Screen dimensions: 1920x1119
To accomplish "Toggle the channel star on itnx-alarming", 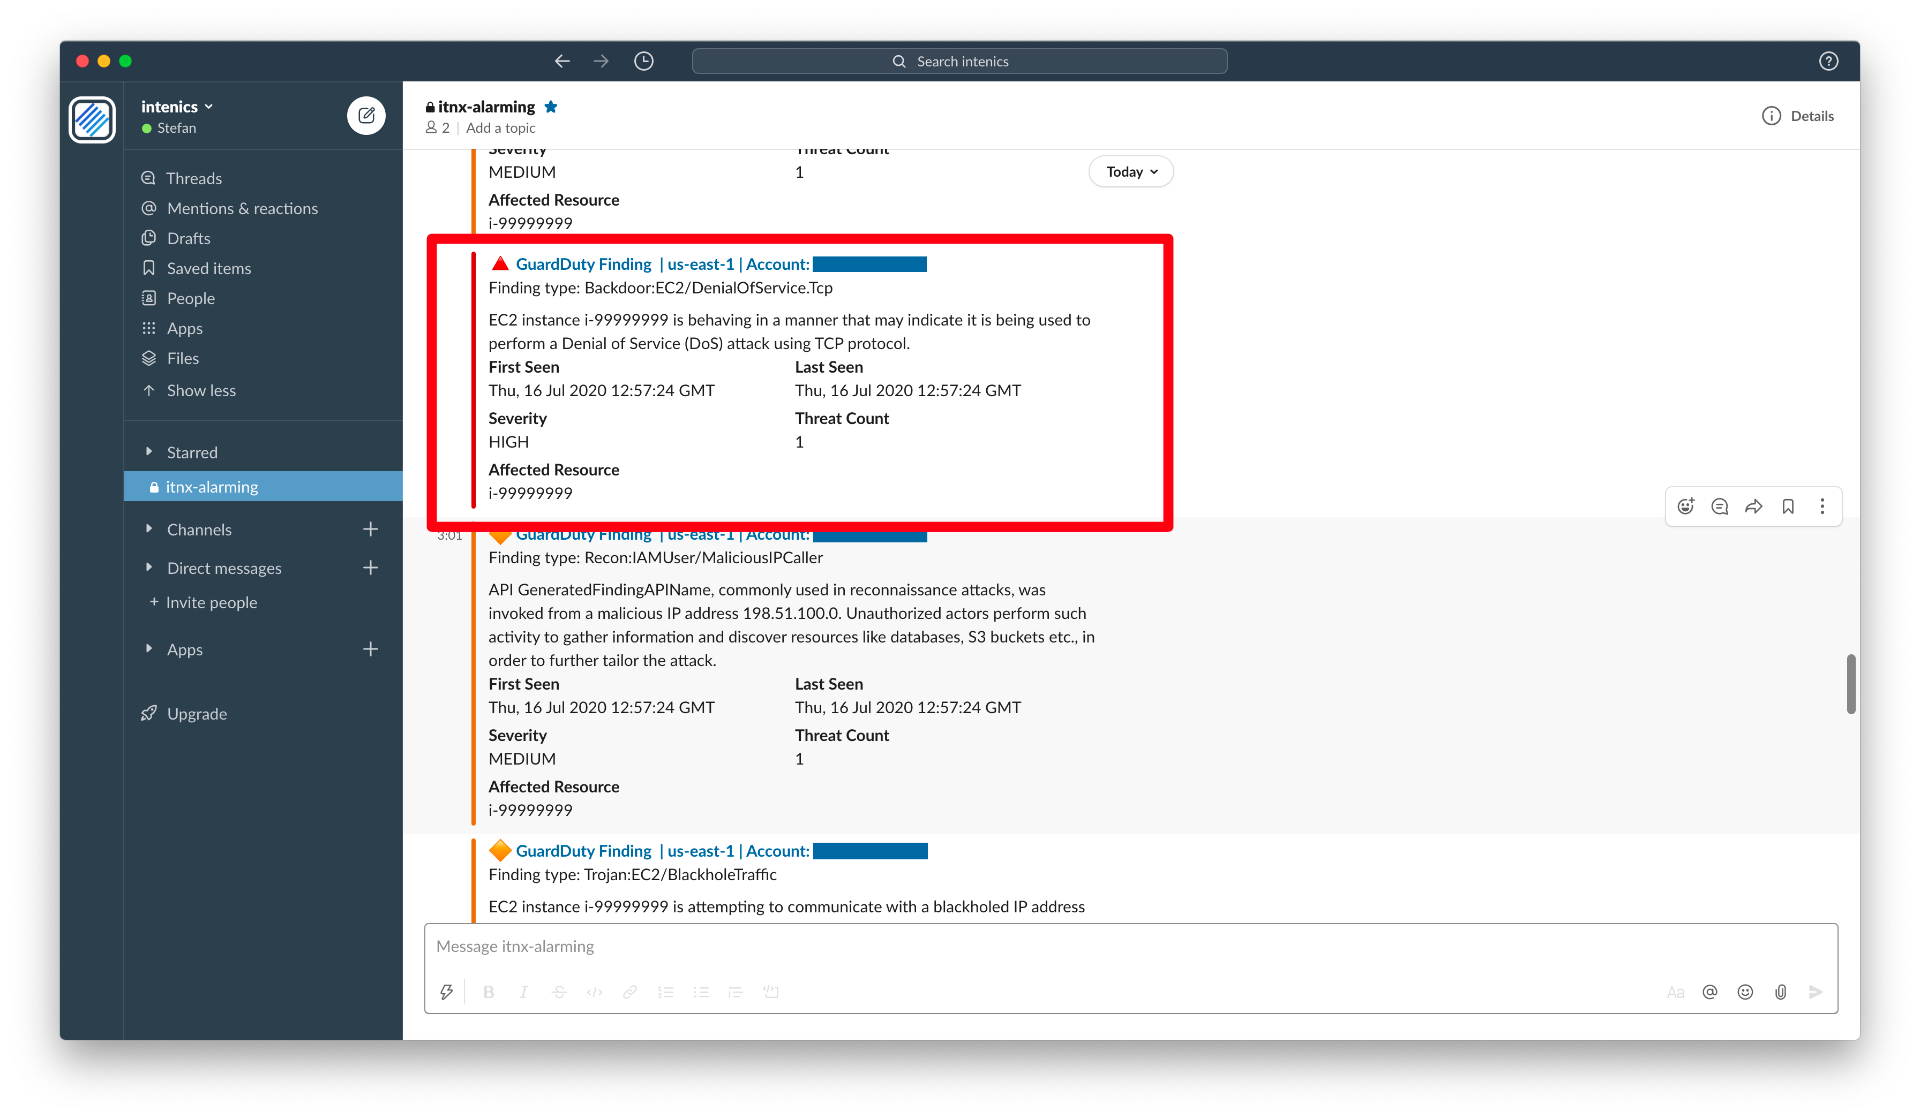I will pos(551,107).
